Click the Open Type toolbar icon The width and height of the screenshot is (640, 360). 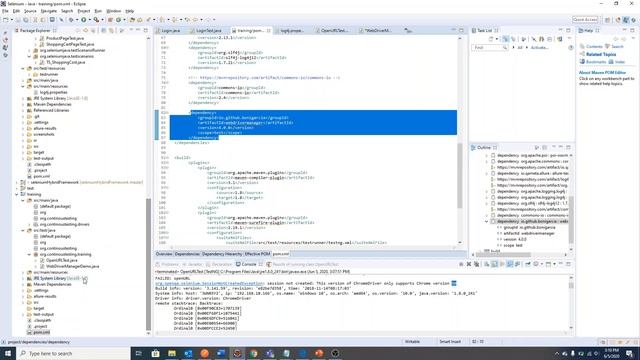coord(132,20)
